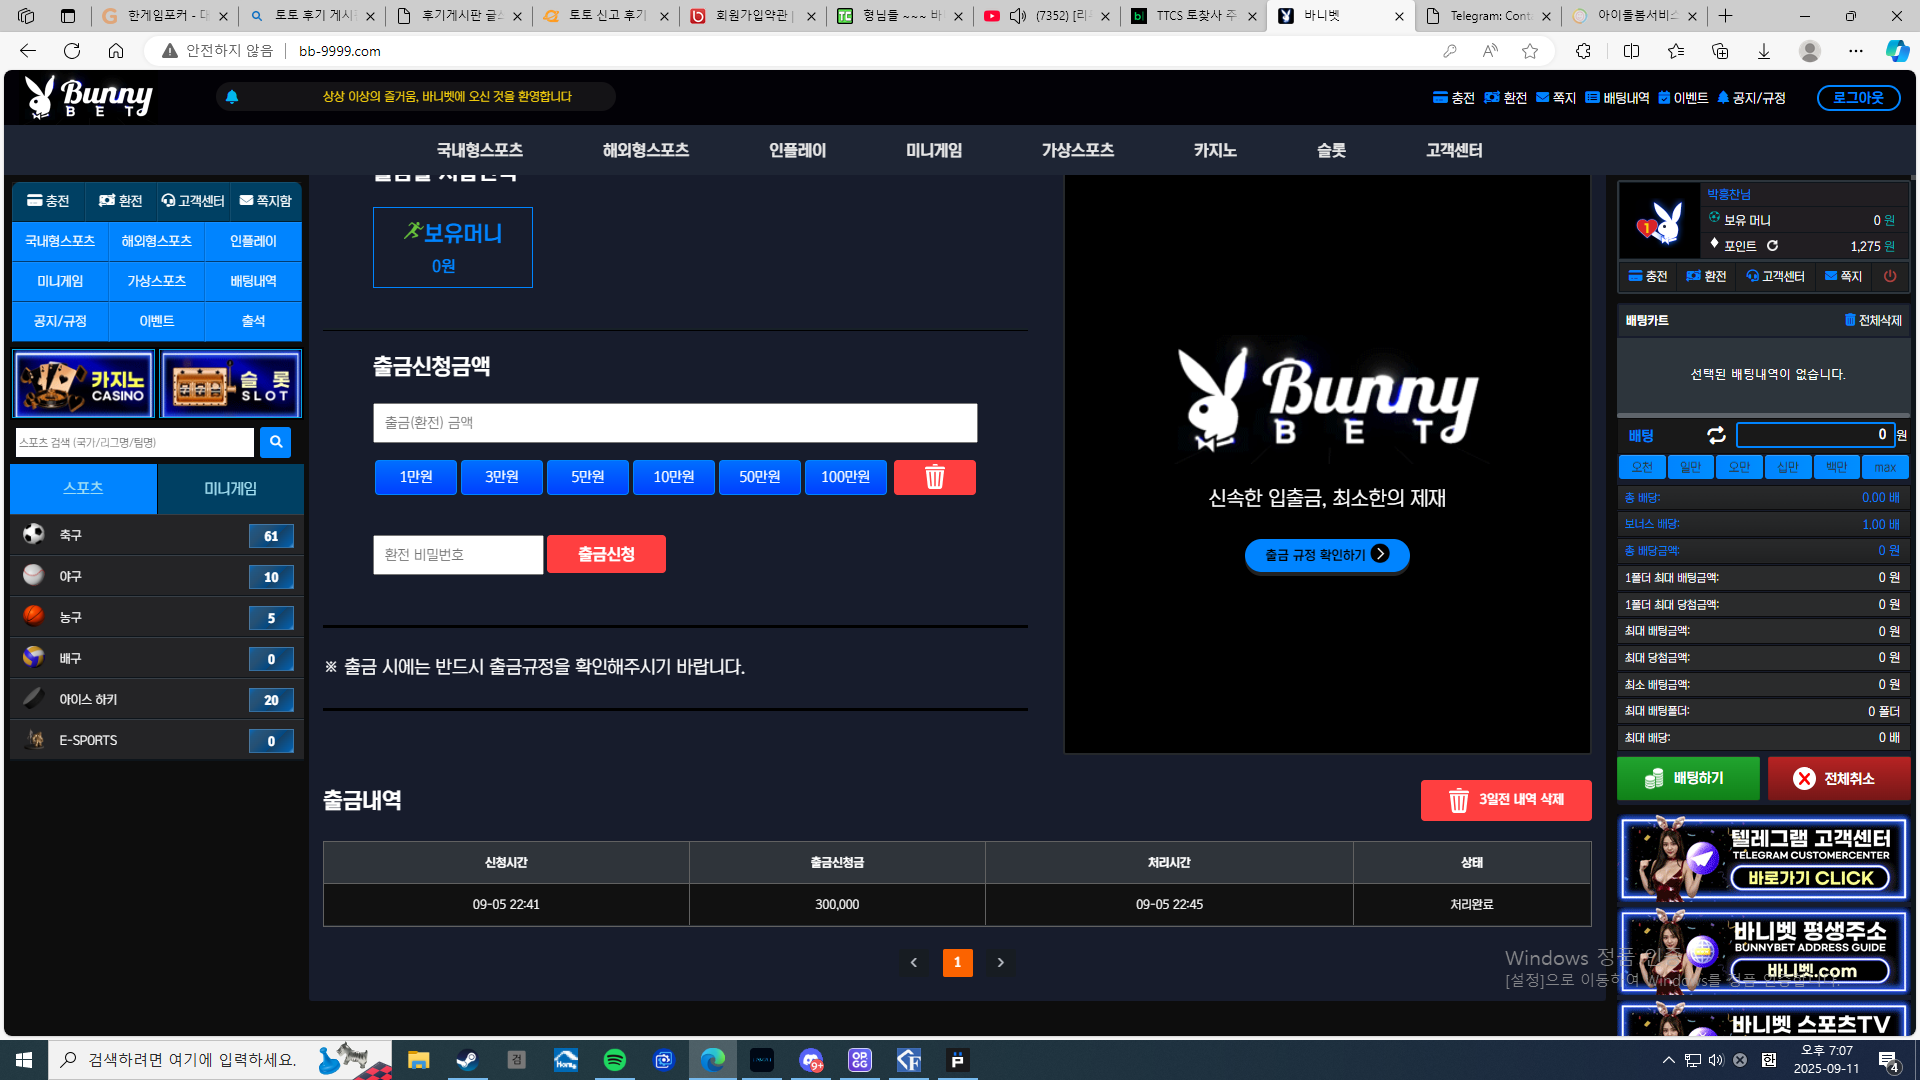Click the max bet amount button
The height and width of the screenshot is (1080, 1920).
1885,467
